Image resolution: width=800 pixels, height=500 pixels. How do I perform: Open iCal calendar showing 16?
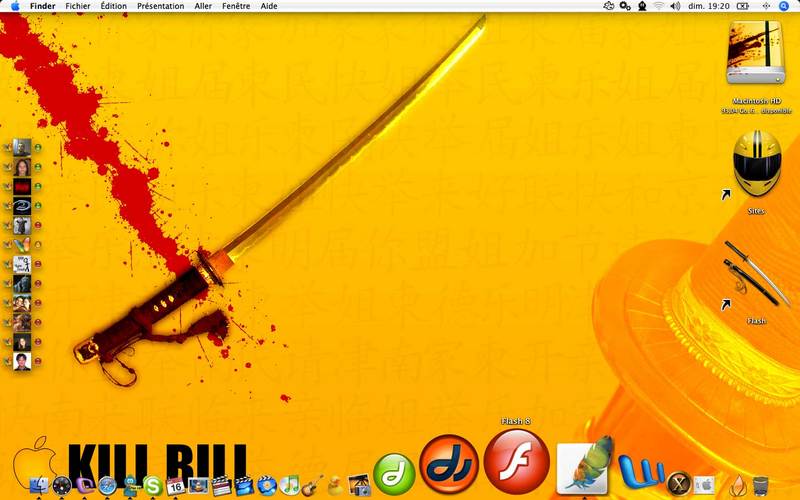(175, 486)
